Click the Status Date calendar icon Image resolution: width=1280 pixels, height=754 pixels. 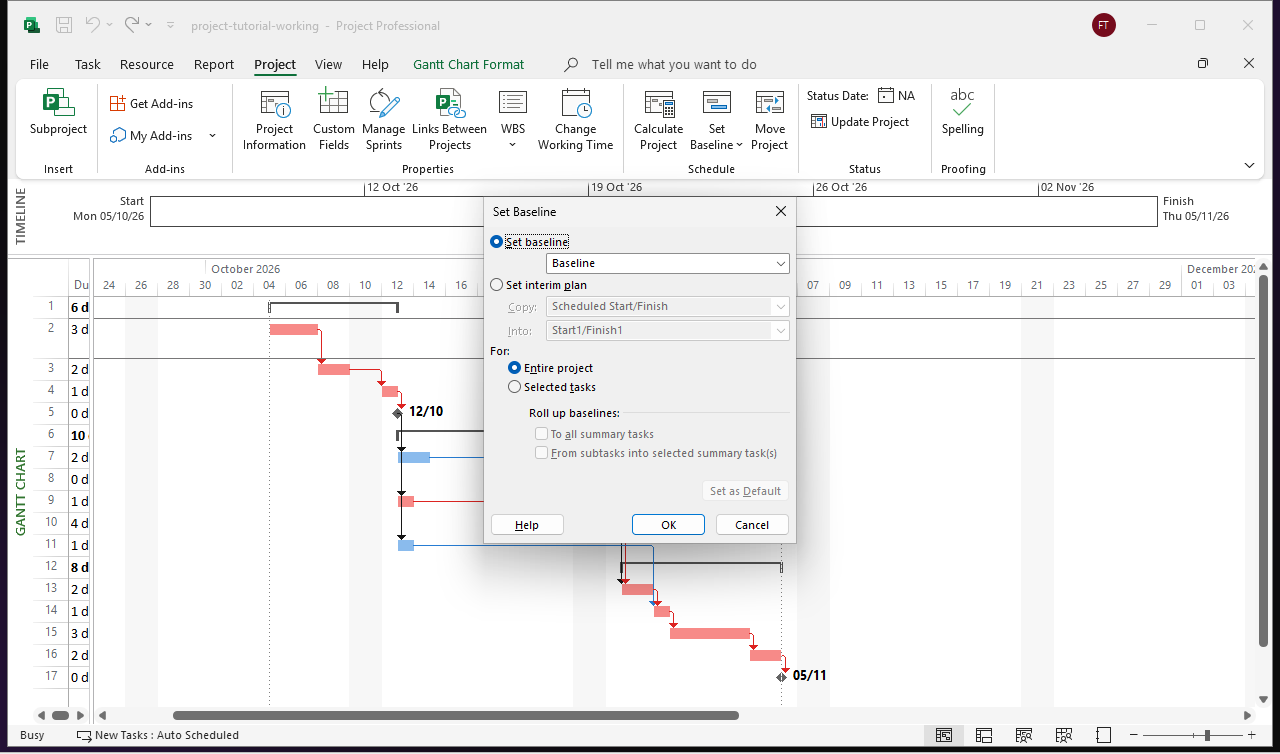[x=886, y=96]
